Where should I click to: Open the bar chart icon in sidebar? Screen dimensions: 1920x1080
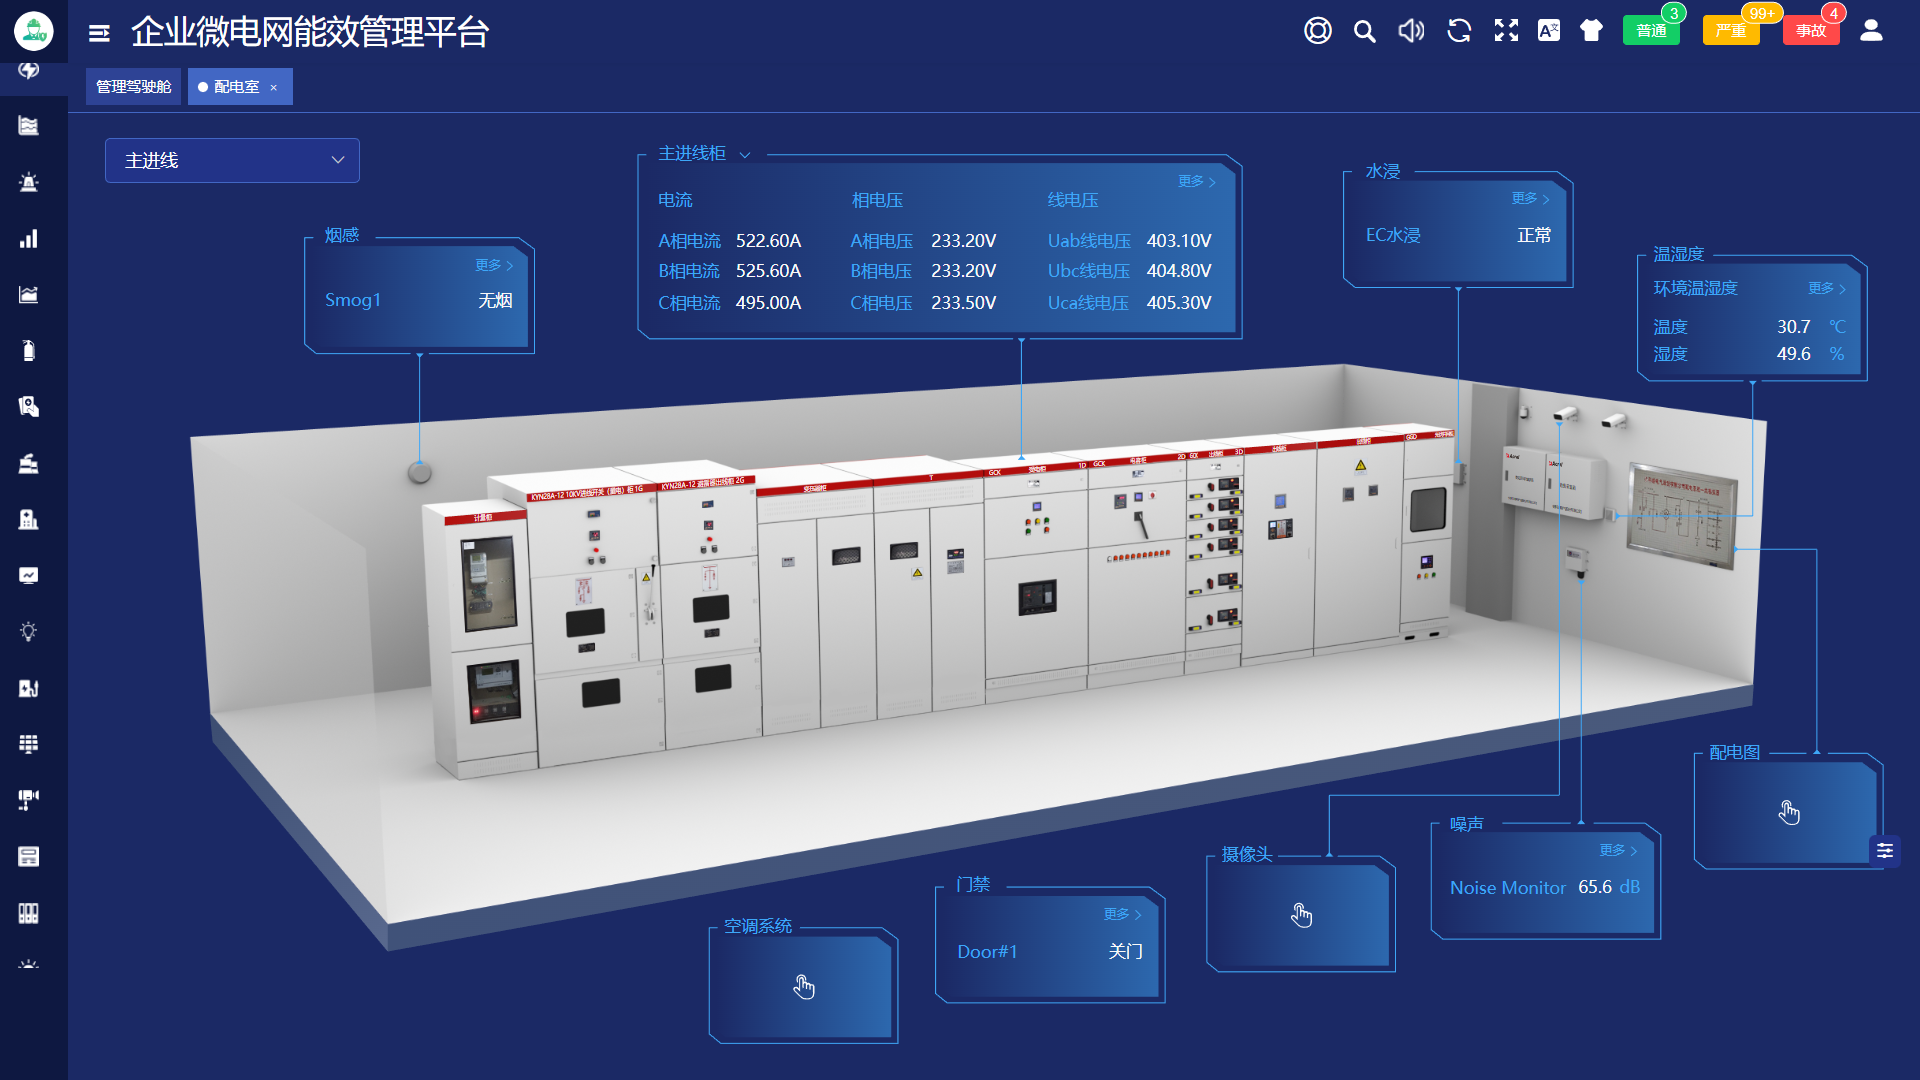29,238
